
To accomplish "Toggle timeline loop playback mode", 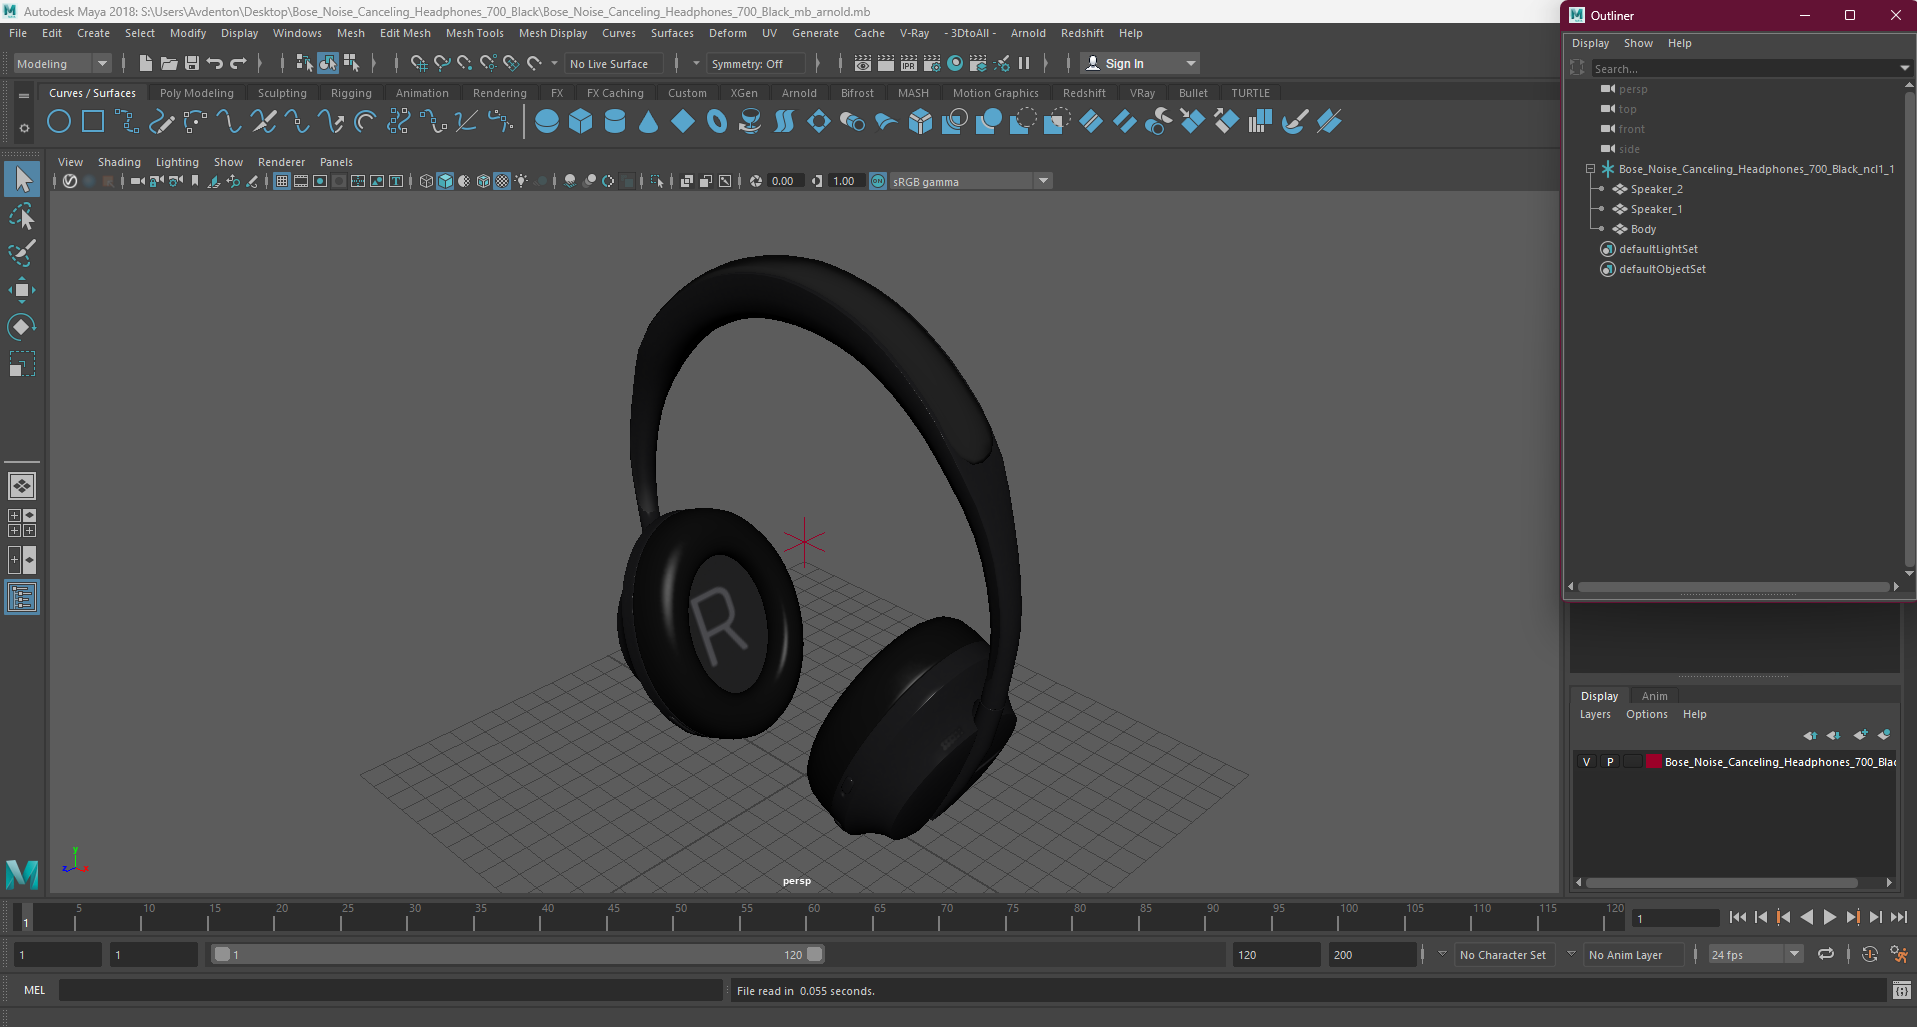I will pos(1826,954).
